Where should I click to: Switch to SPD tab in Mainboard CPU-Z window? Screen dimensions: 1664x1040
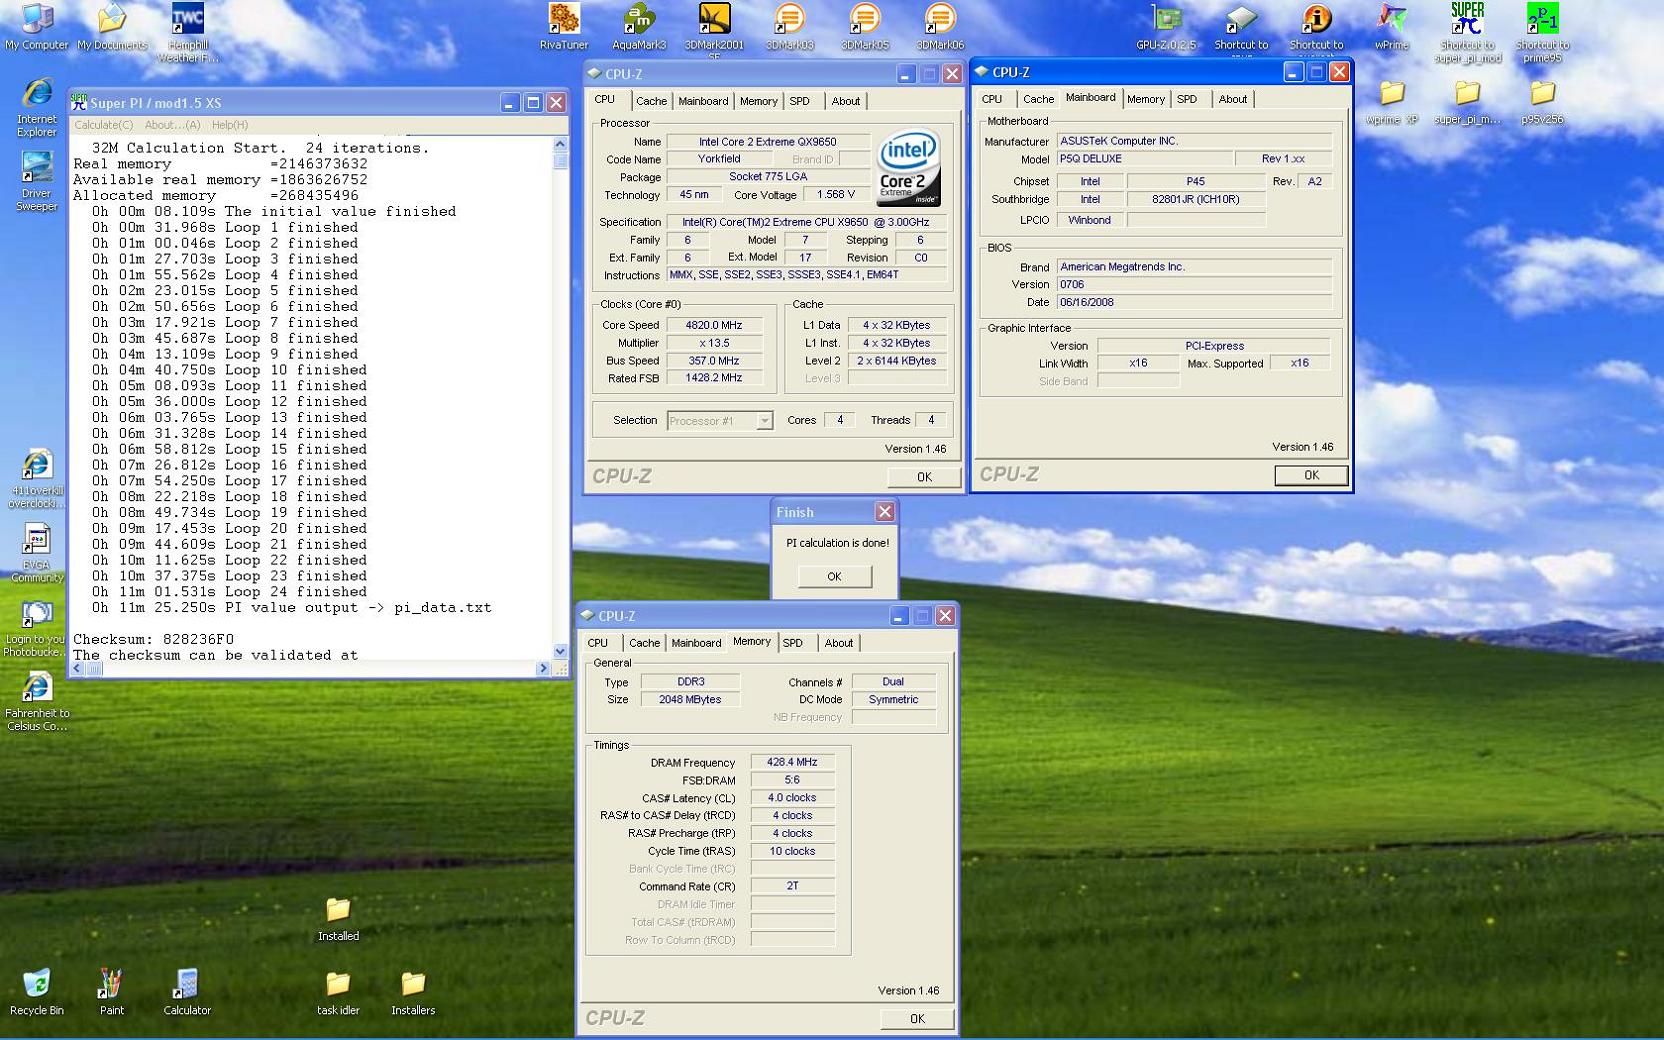pyautogui.click(x=1187, y=99)
